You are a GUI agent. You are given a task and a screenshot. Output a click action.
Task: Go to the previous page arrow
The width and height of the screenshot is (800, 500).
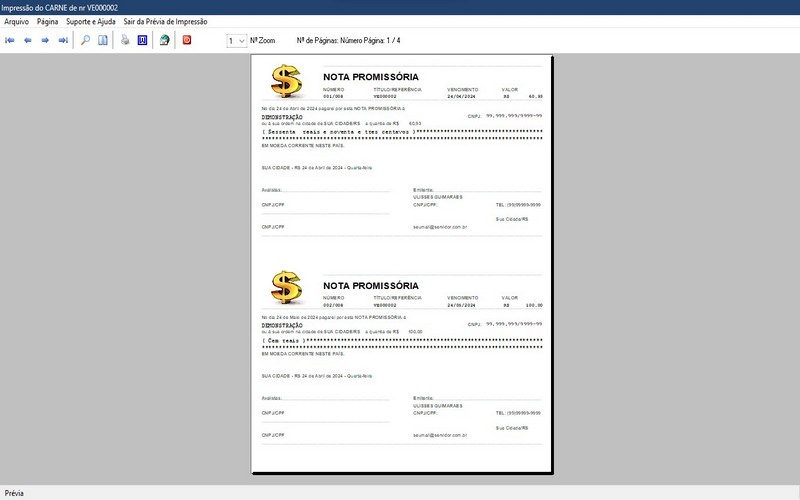pos(28,40)
